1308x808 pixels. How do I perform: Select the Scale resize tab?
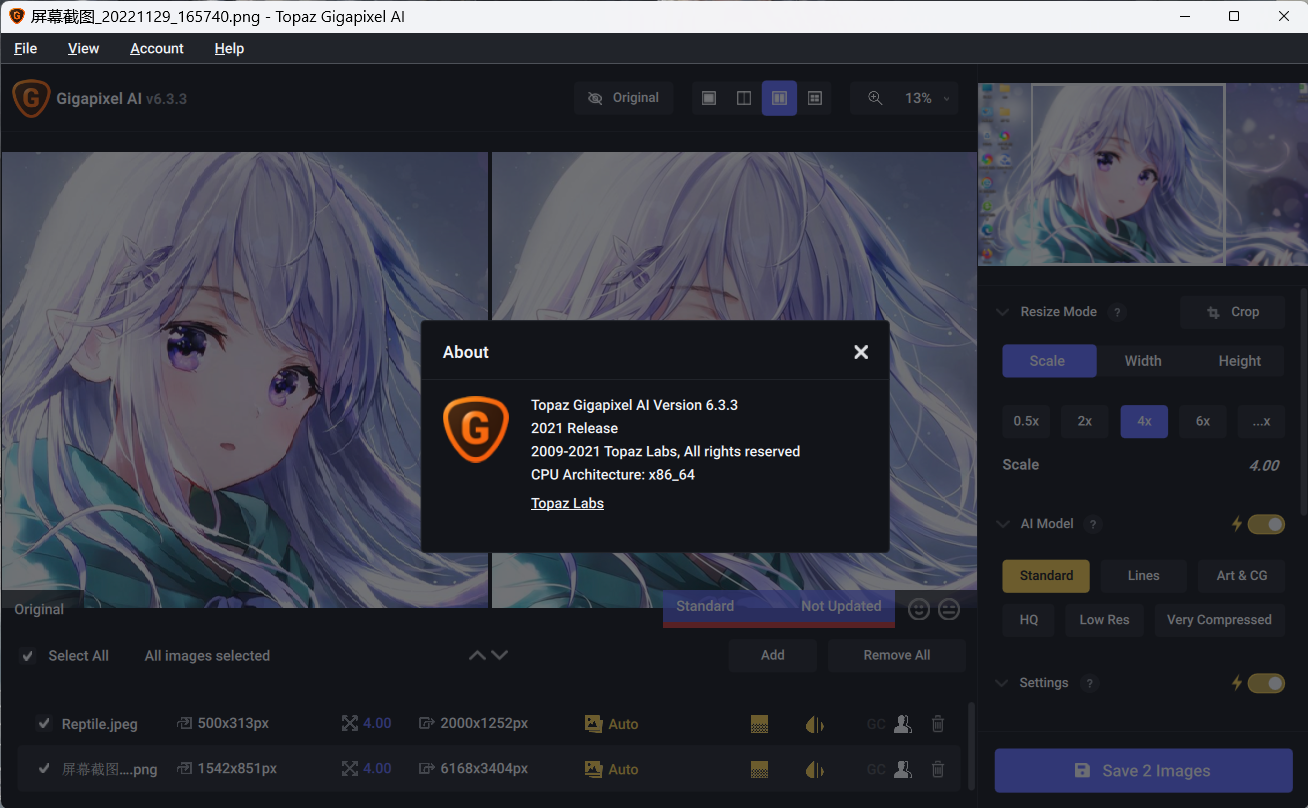pos(1049,361)
